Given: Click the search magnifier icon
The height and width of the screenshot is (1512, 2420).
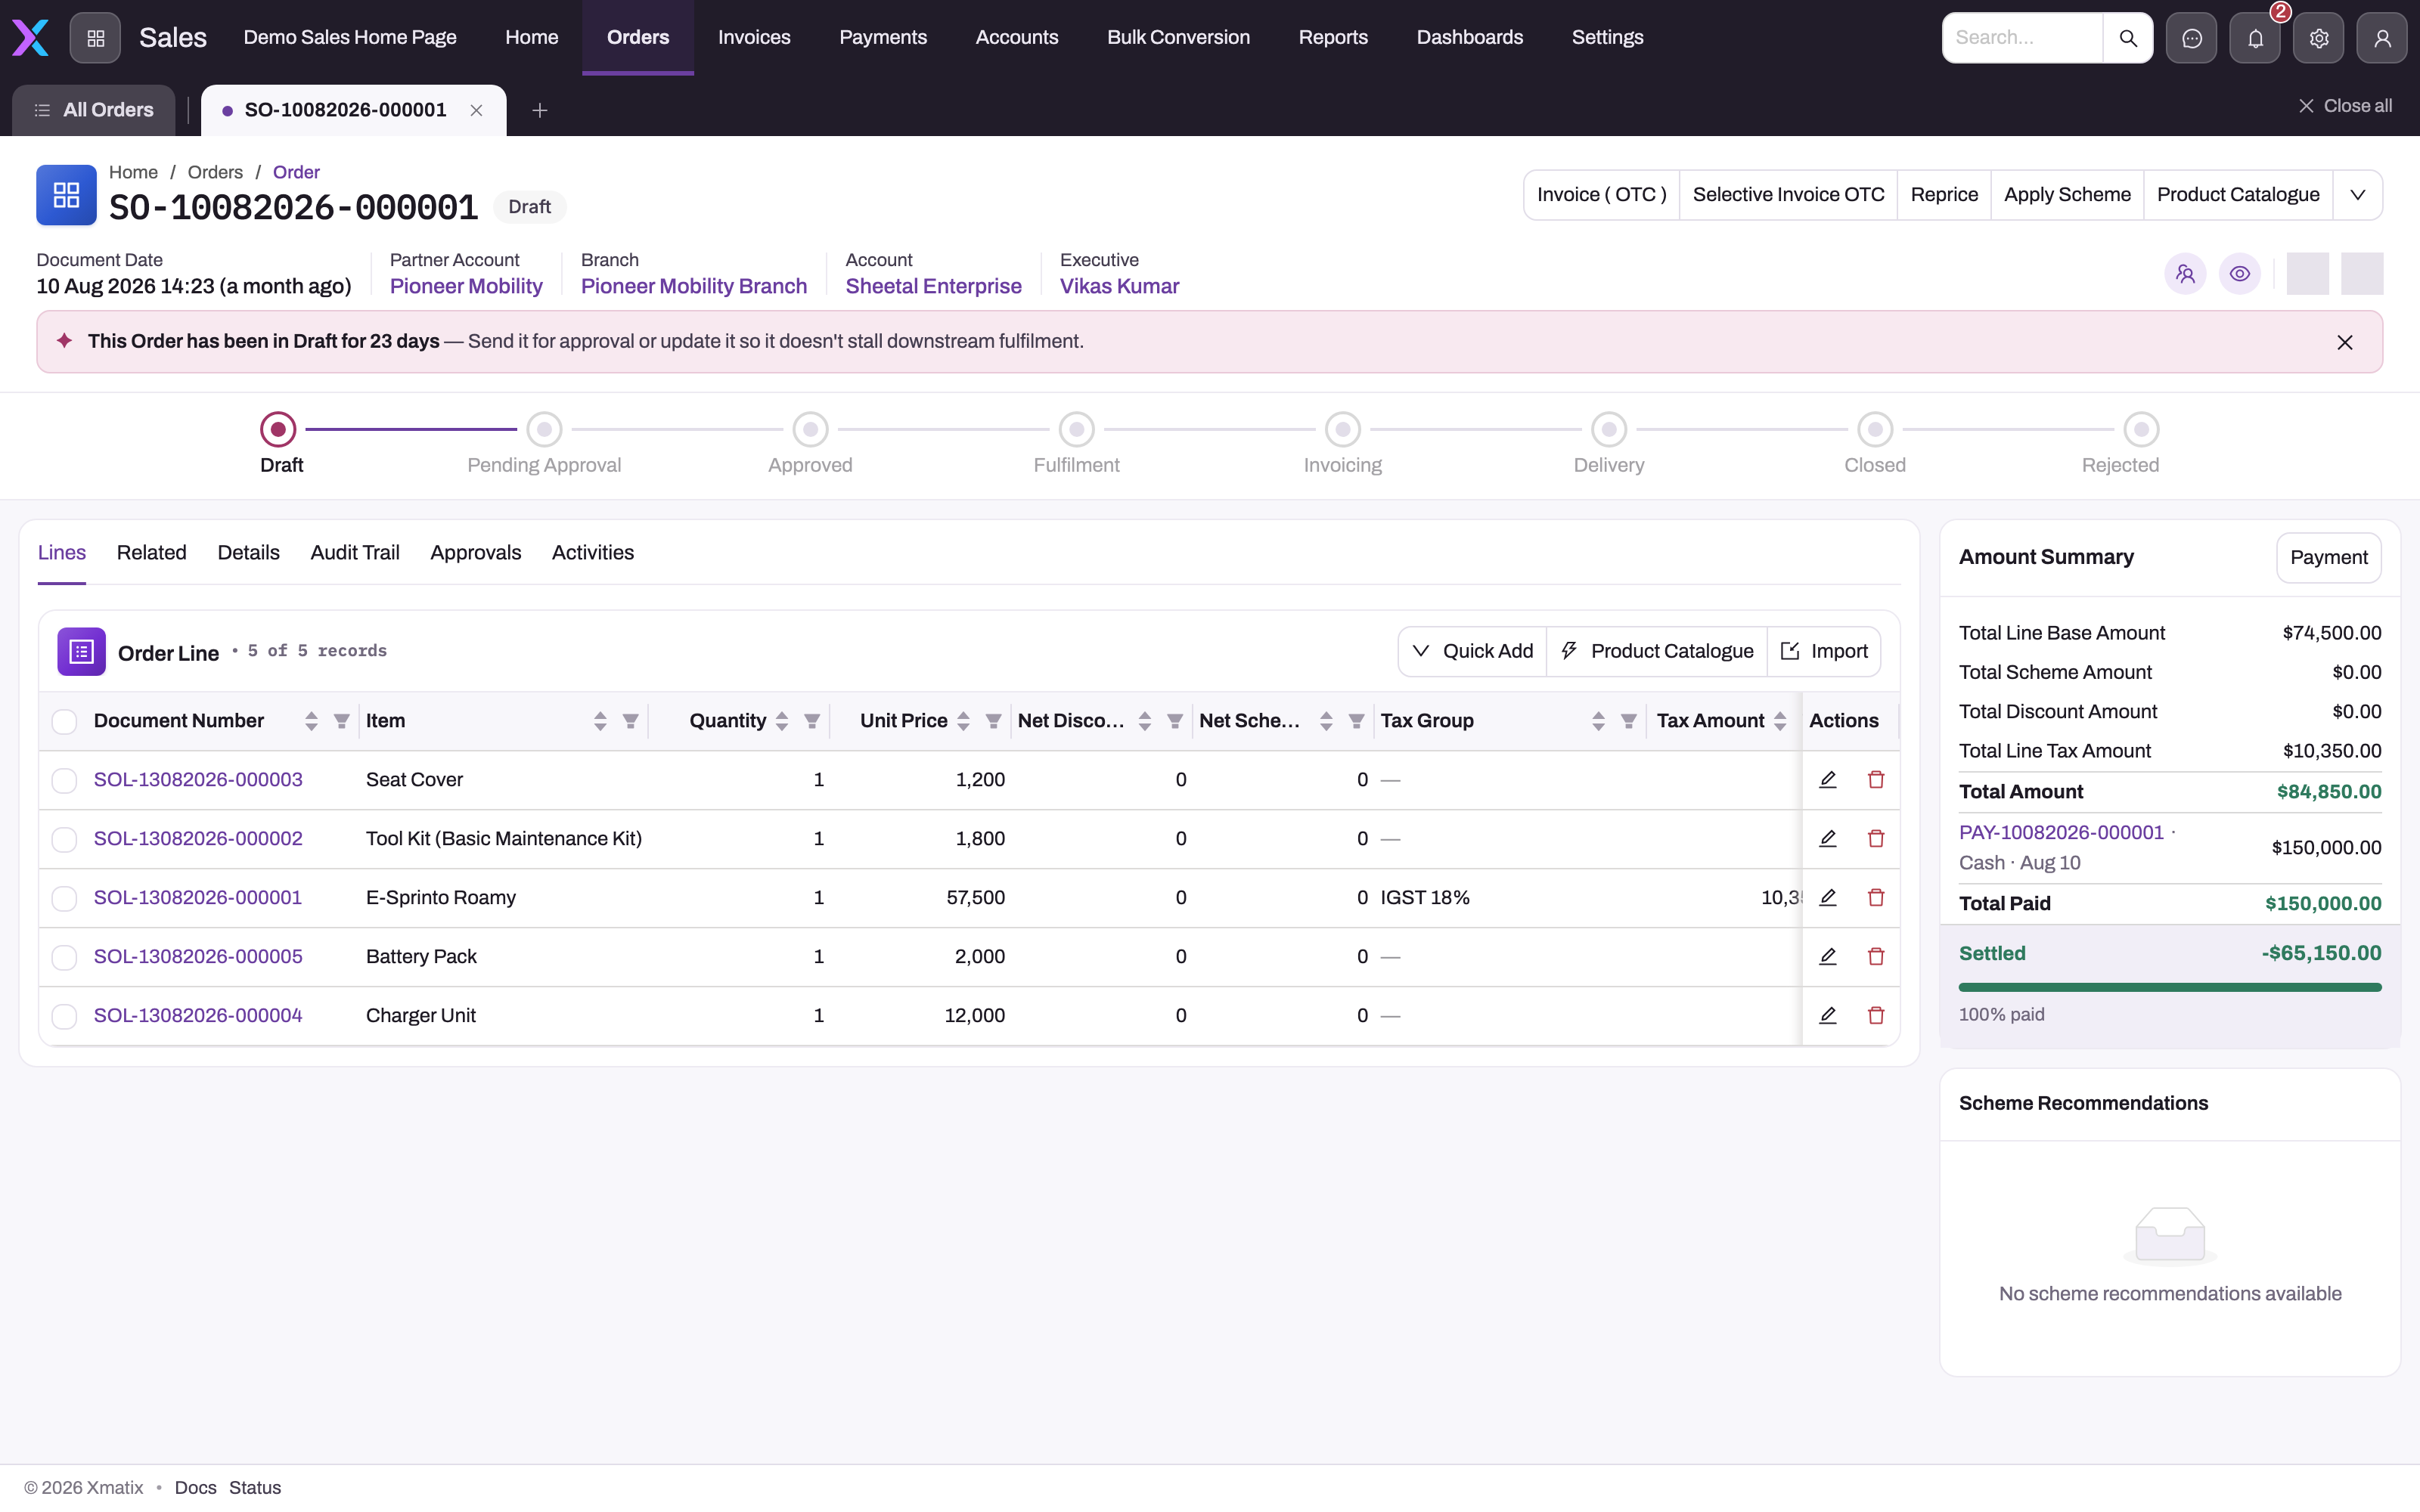Looking at the screenshot, I should point(2127,38).
